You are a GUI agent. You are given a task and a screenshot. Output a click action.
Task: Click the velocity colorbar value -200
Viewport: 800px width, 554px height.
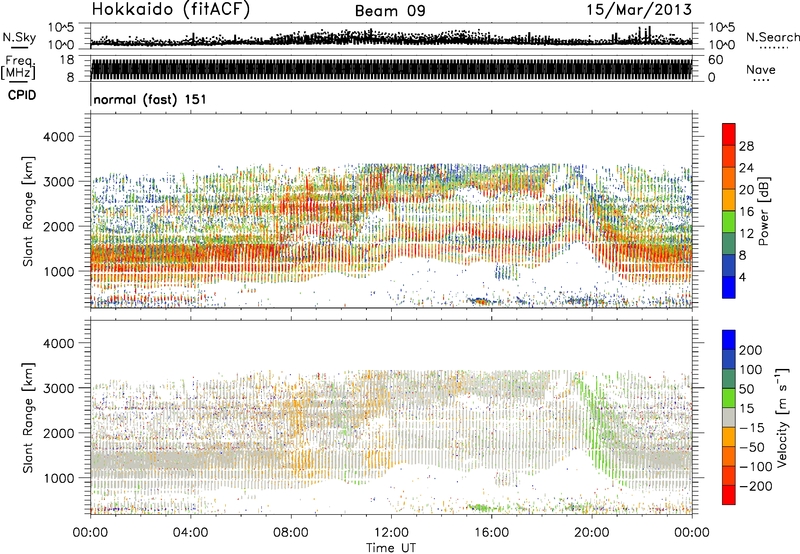click(x=755, y=486)
